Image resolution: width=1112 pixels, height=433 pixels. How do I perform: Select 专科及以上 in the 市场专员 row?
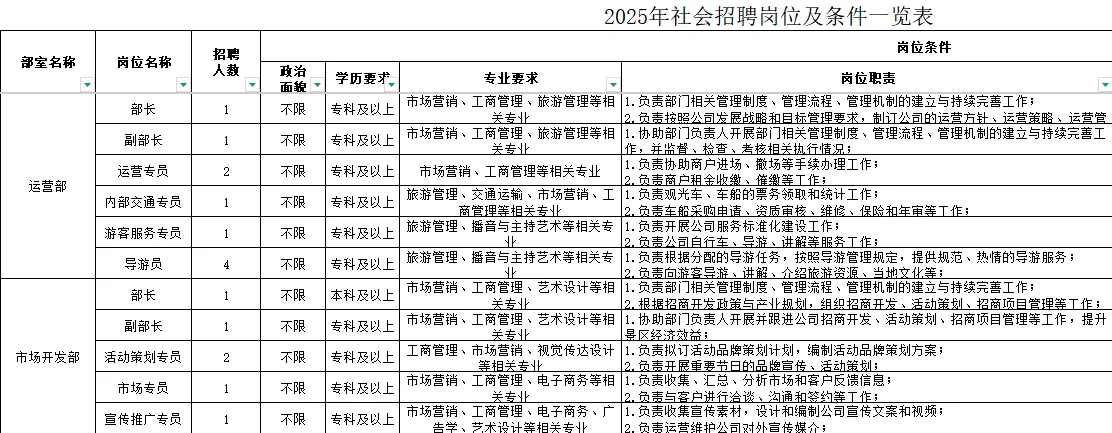click(x=362, y=388)
